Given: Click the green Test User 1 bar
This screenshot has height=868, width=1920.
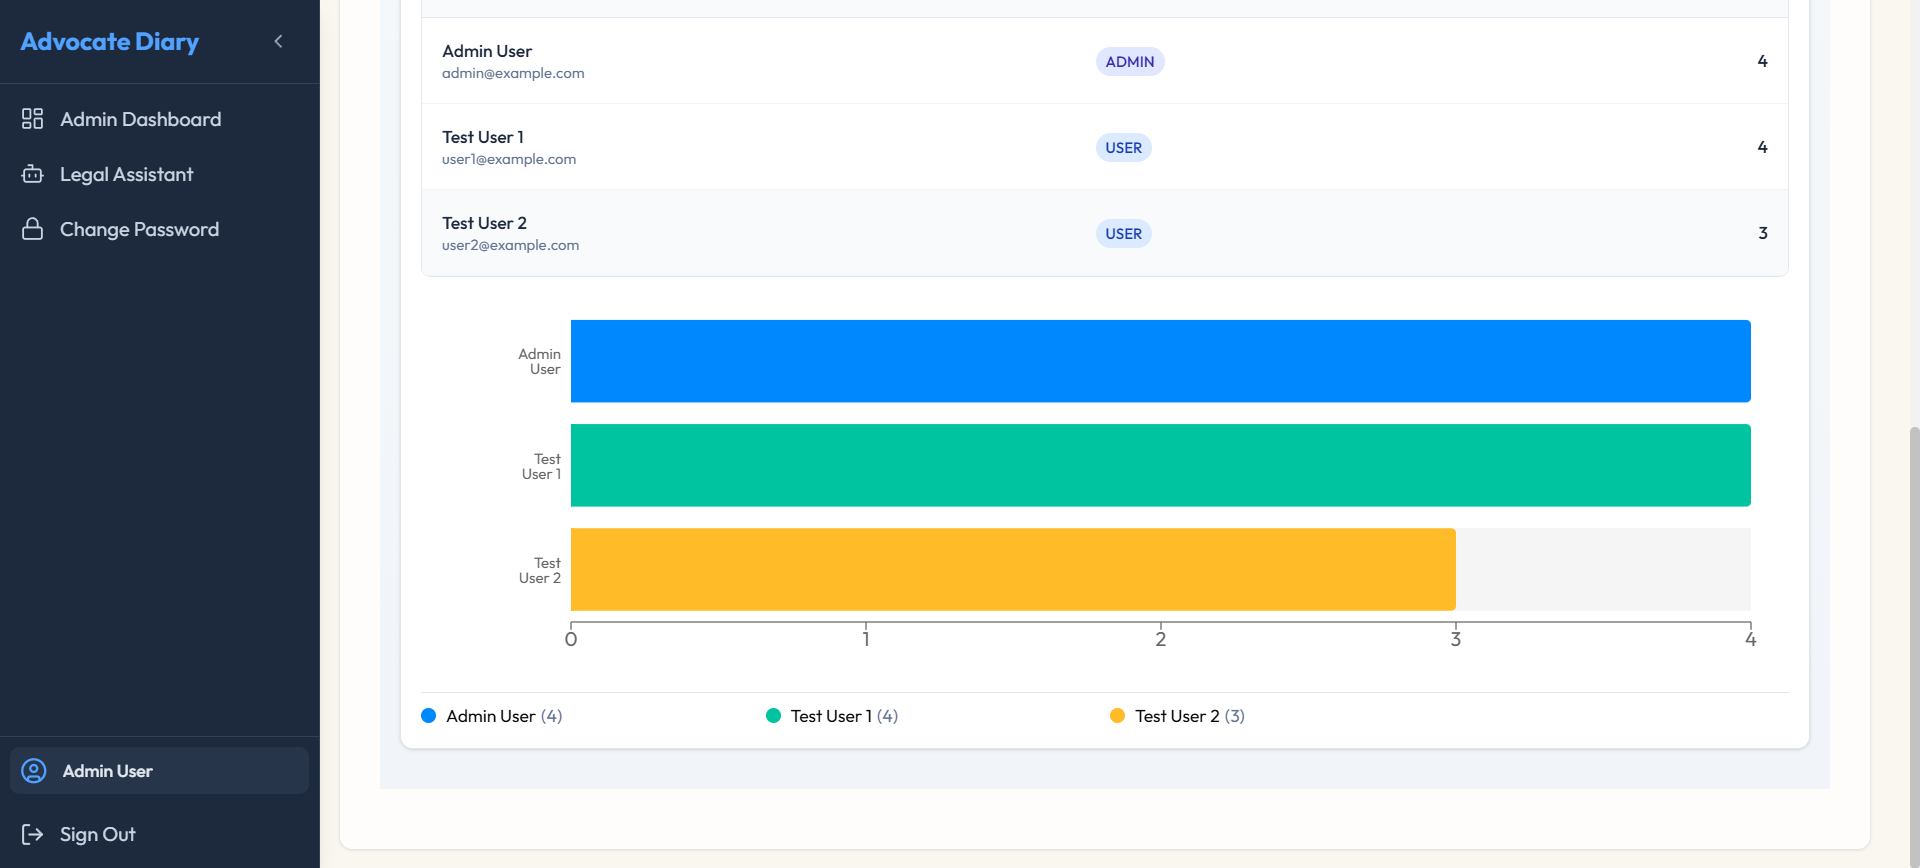Looking at the screenshot, I should click(x=1160, y=465).
